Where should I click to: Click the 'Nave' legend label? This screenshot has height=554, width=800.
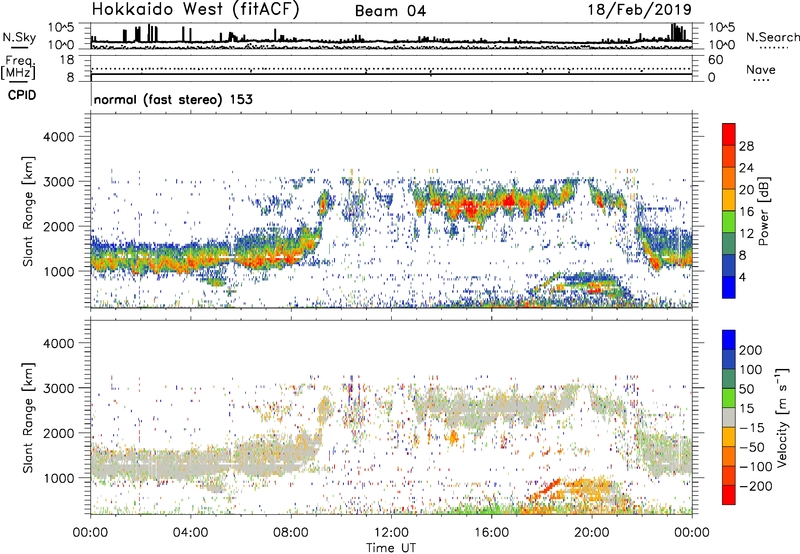(761, 69)
